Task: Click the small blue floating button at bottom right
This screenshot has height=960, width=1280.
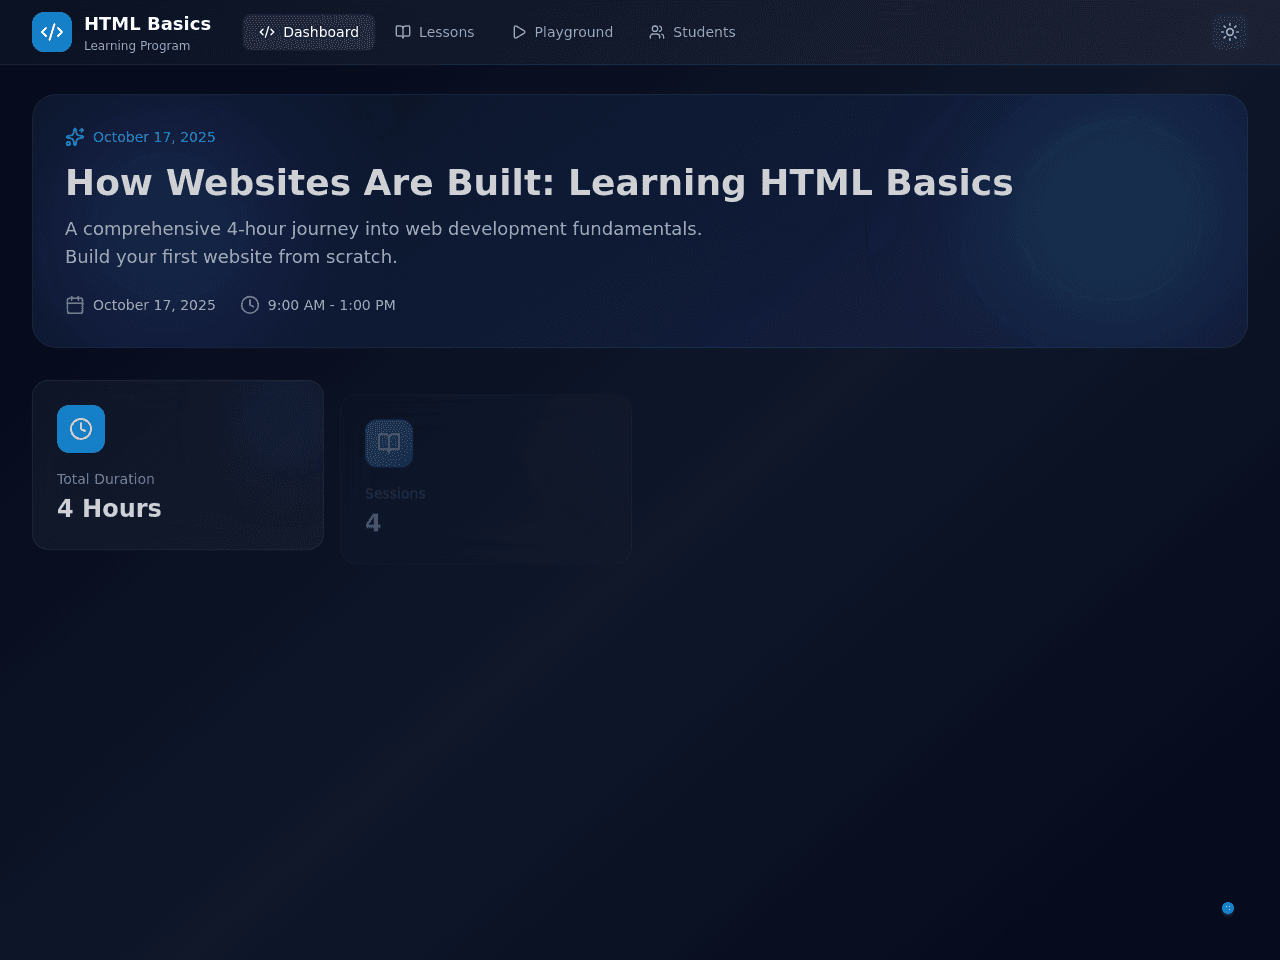Action: [1228, 908]
